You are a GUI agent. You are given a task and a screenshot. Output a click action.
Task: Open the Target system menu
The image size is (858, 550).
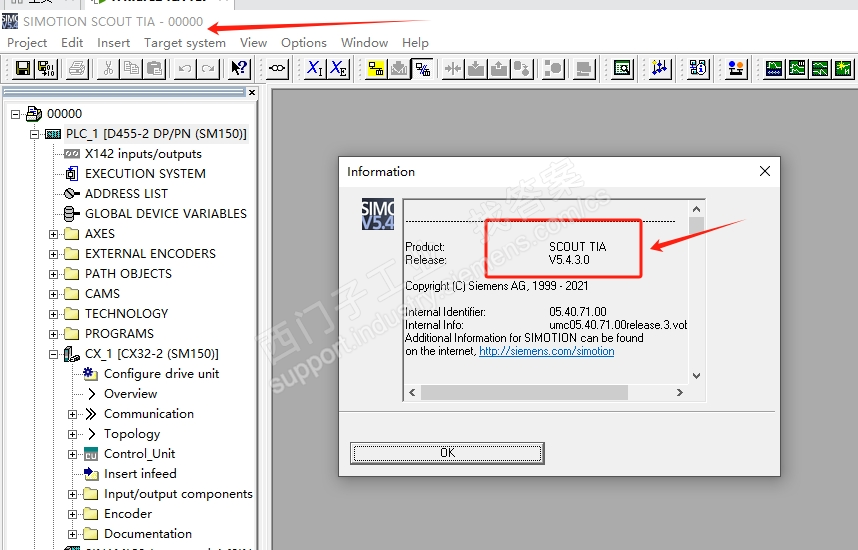[x=184, y=43]
